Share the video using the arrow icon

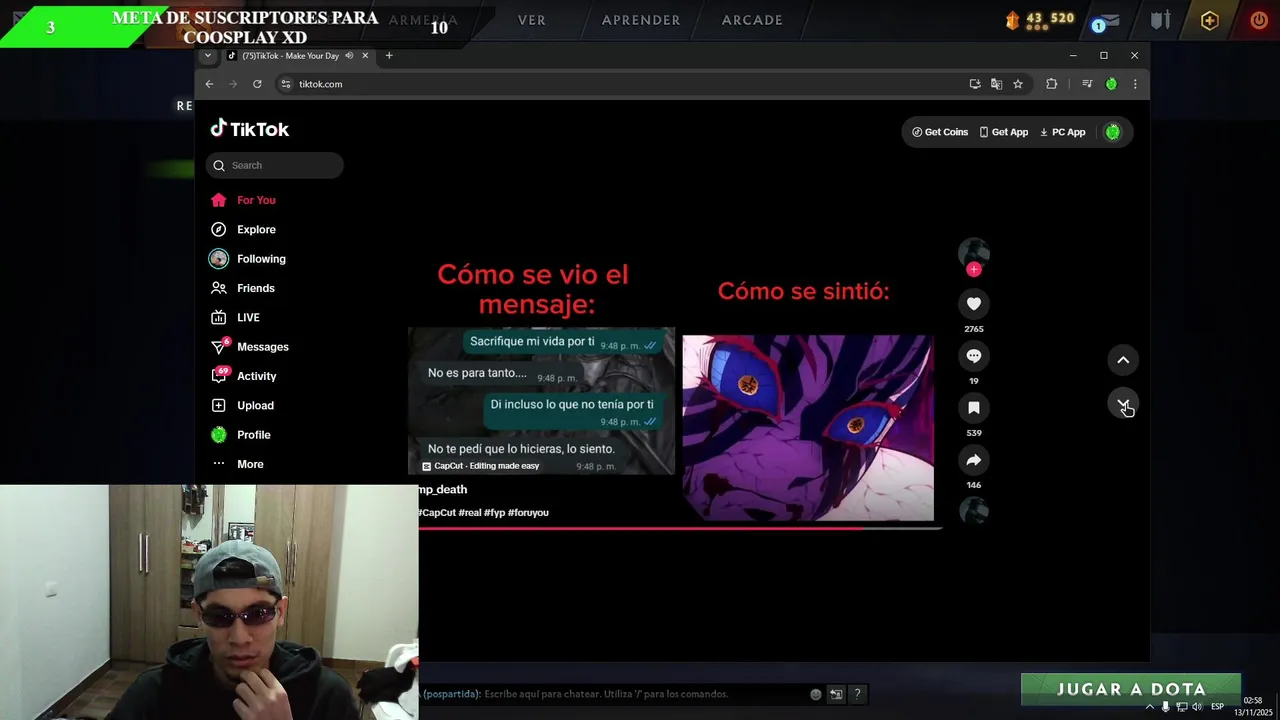pyautogui.click(x=973, y=460)
